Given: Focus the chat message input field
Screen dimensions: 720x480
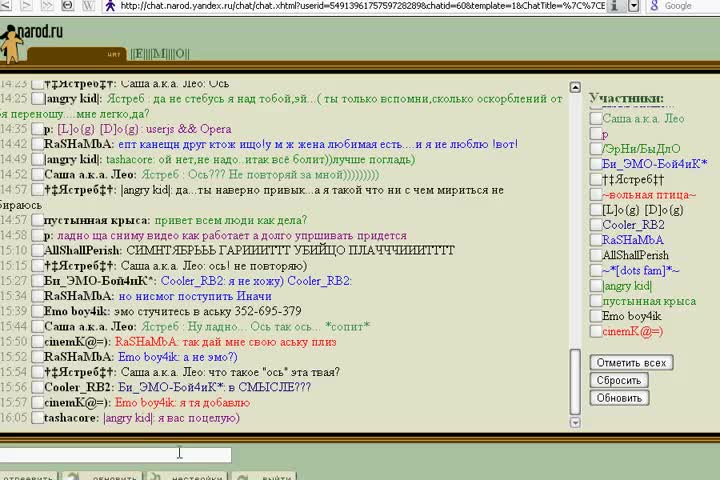Looking at the screenshot, I should pyautogui.click(x=115, y=455).
